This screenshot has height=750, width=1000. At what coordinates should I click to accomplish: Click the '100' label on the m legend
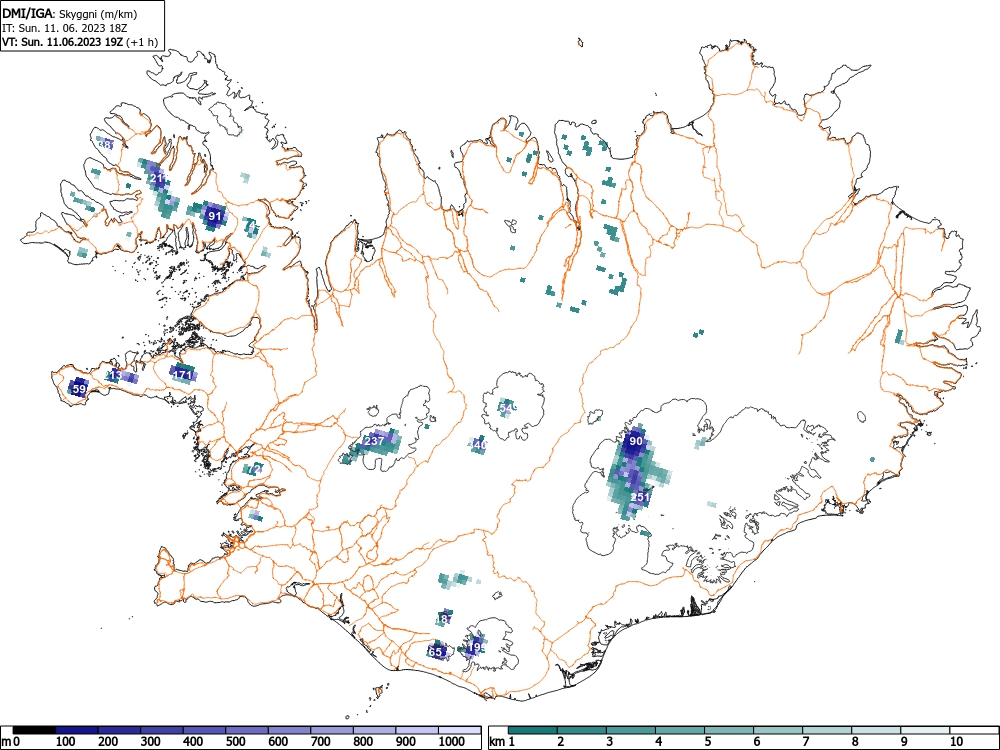click(x=66, y=741)
